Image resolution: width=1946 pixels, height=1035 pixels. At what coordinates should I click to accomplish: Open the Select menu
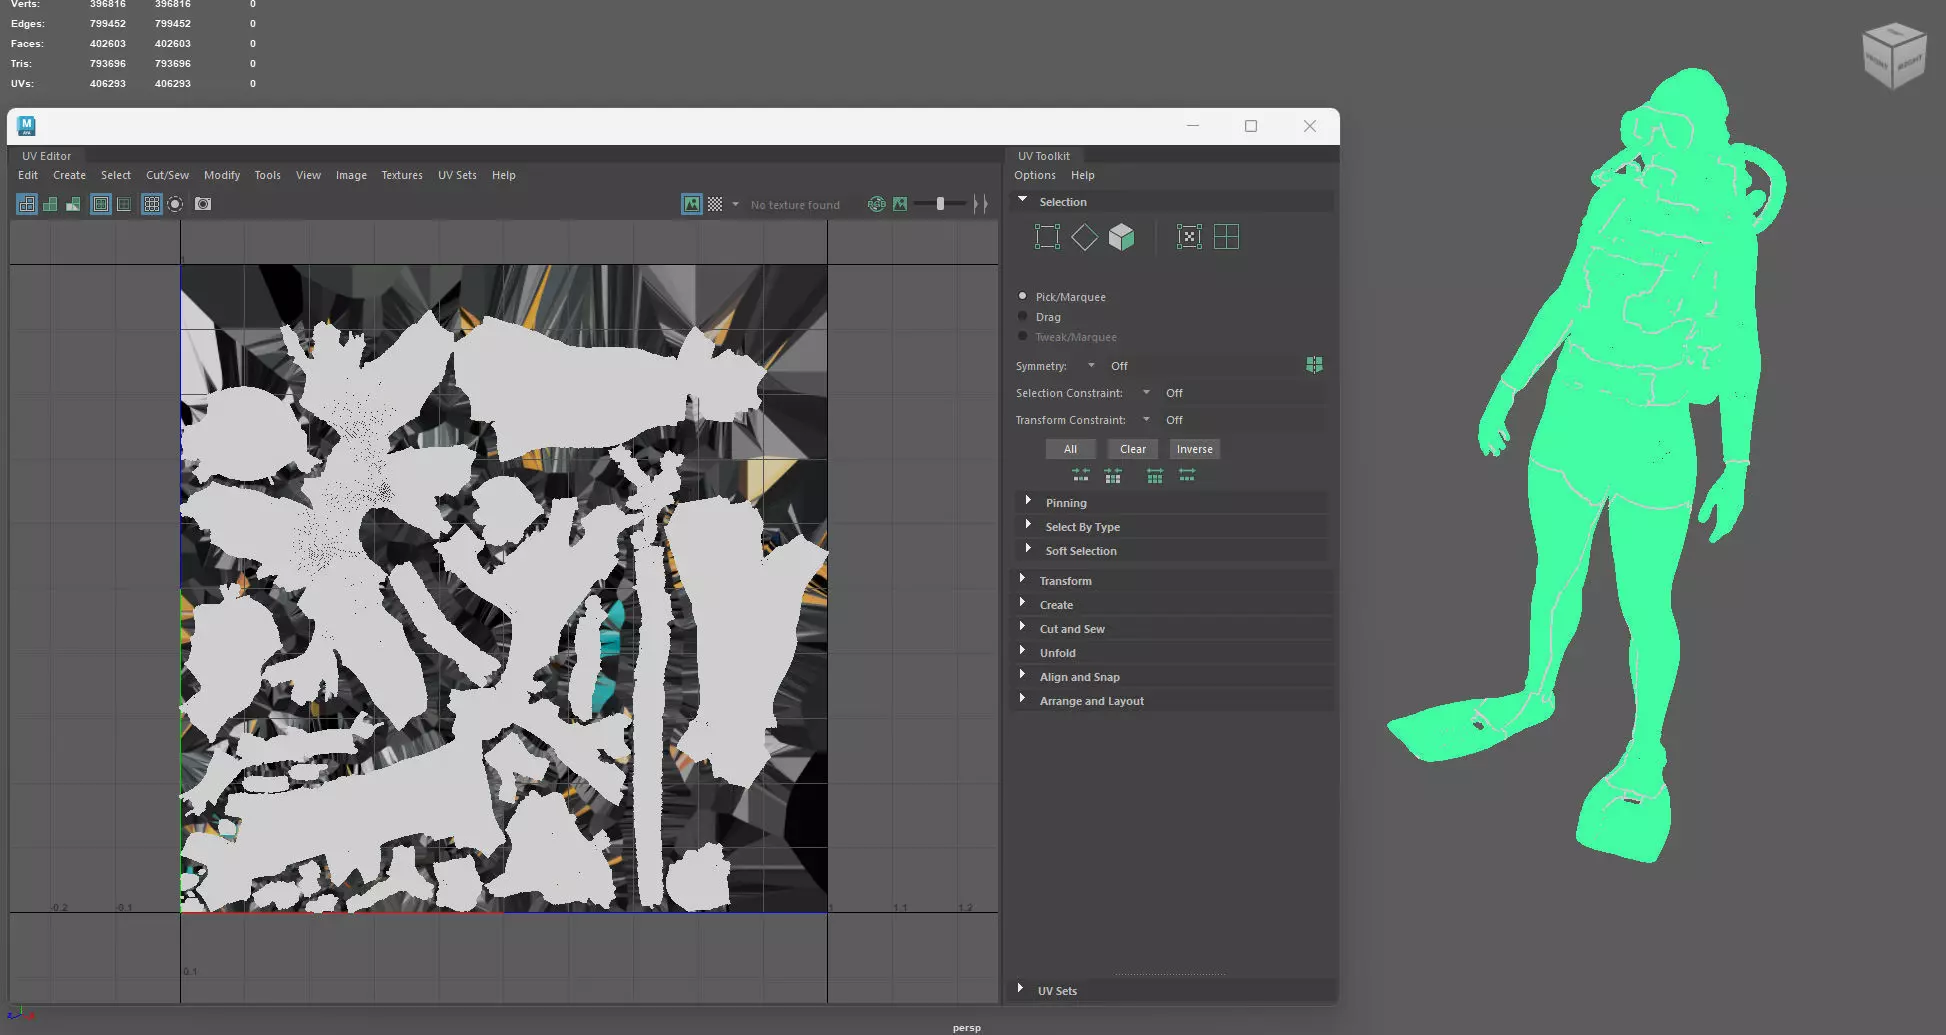116,175
